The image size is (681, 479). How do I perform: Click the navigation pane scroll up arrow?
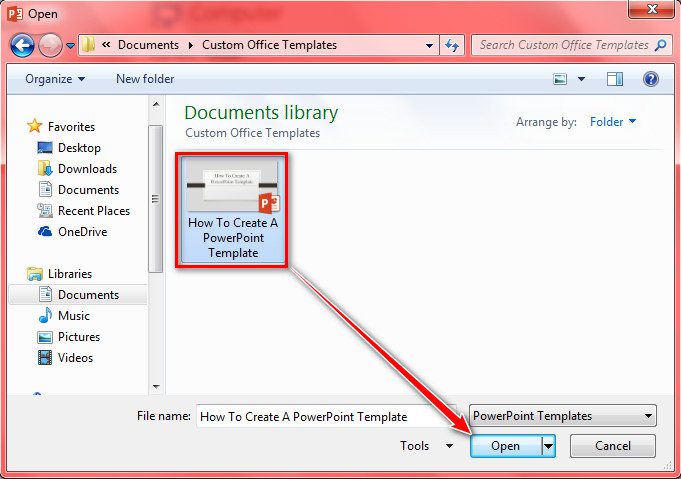pos(156,104)
